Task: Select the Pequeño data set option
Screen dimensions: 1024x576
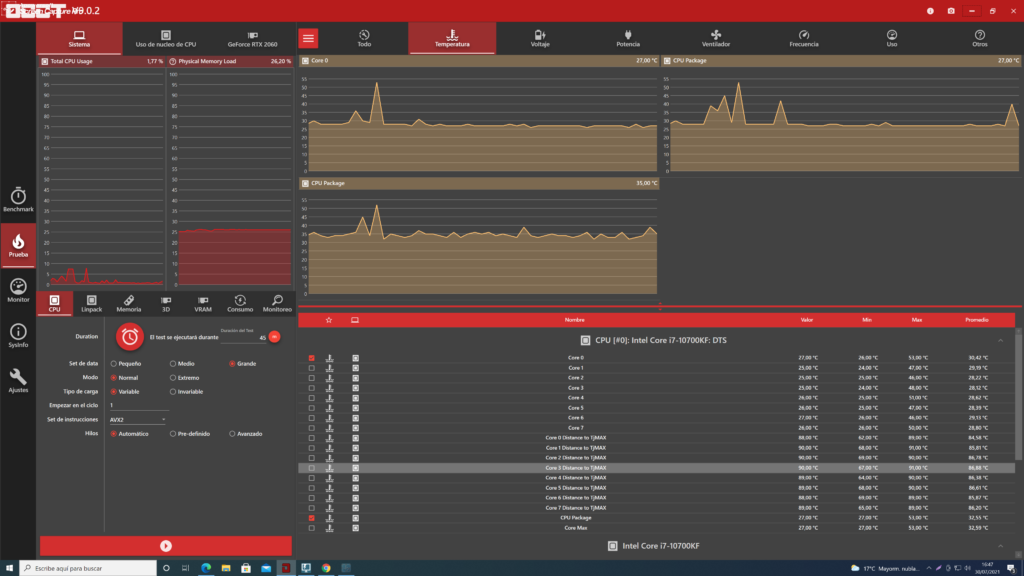Action: (x=114, y=364)
